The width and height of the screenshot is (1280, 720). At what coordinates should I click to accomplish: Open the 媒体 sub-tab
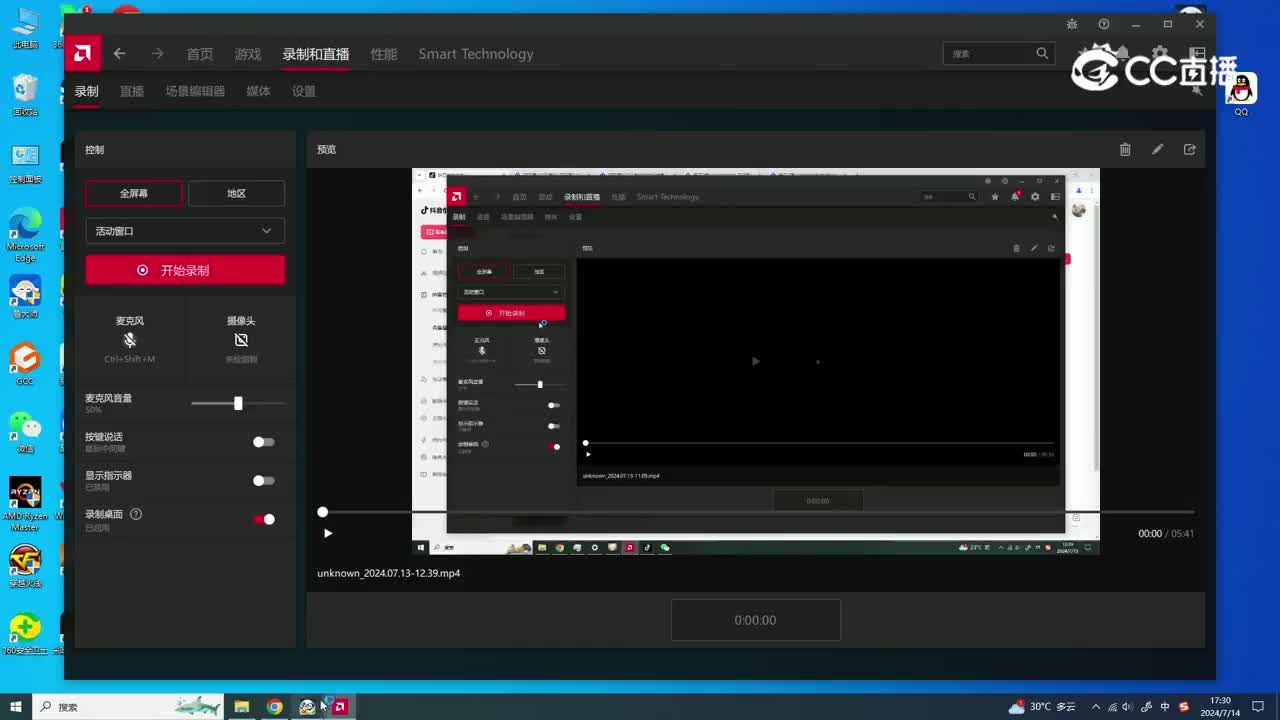[258, 91]
